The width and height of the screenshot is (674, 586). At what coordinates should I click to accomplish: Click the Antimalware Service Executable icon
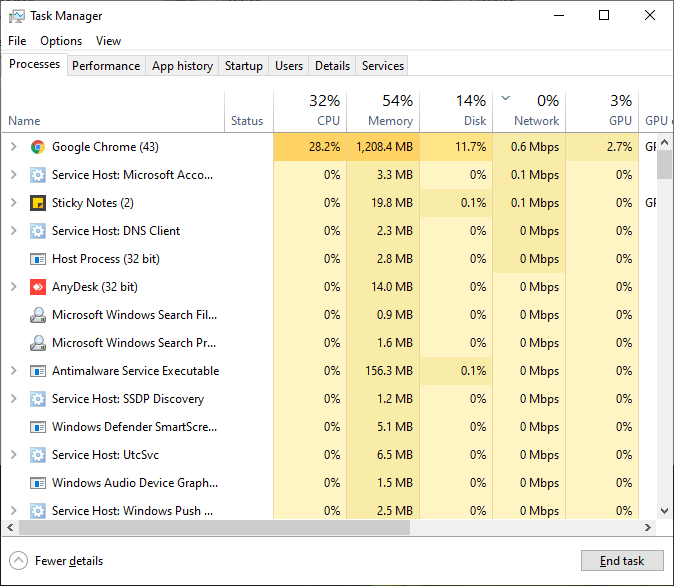38,371
